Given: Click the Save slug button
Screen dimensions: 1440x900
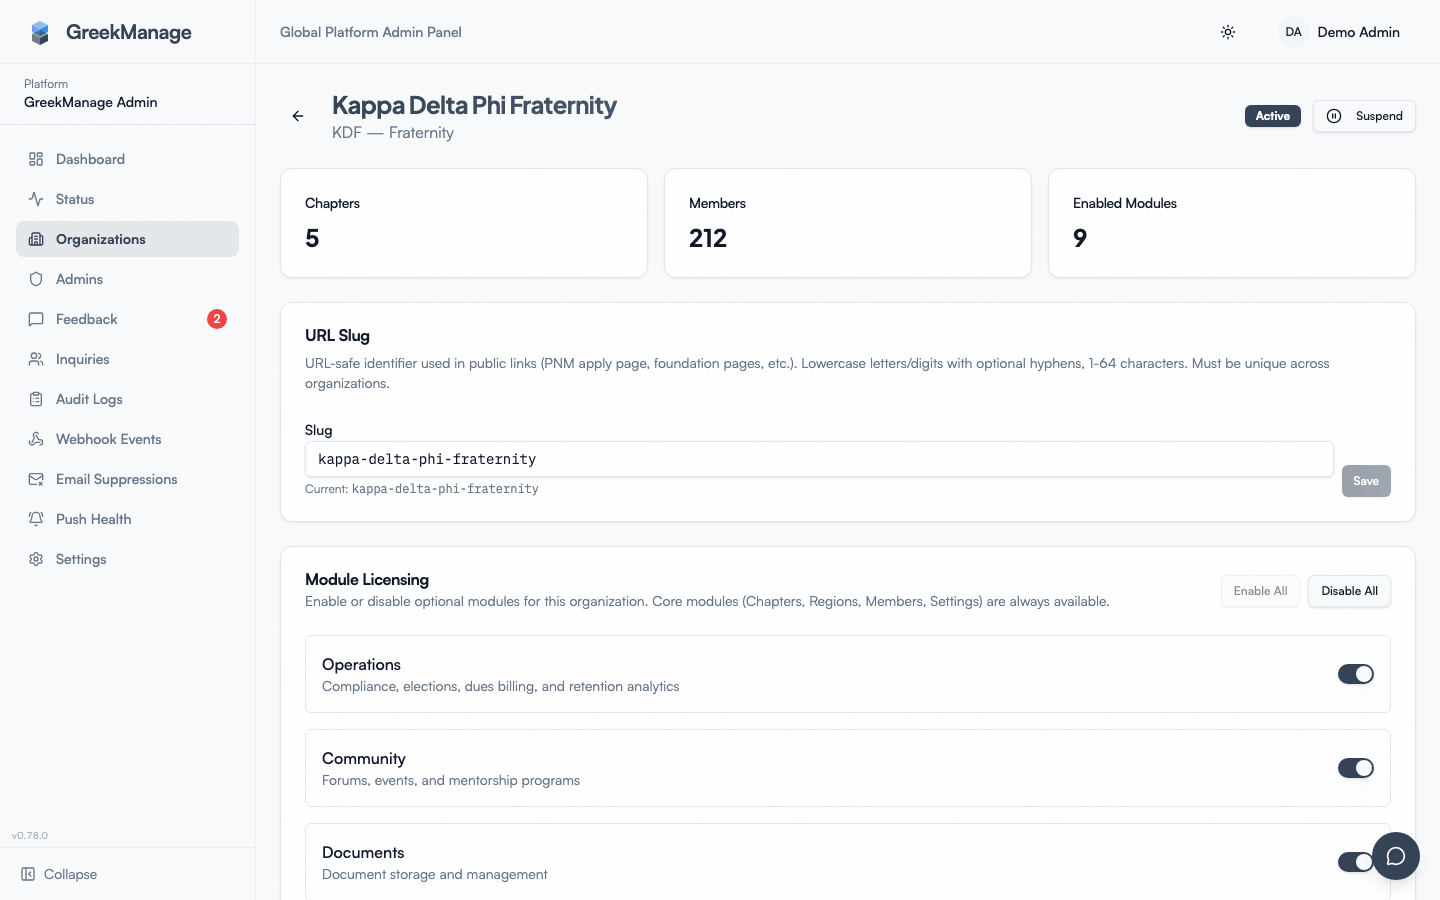Looking at the screenshot, I should click(1366, 481).
